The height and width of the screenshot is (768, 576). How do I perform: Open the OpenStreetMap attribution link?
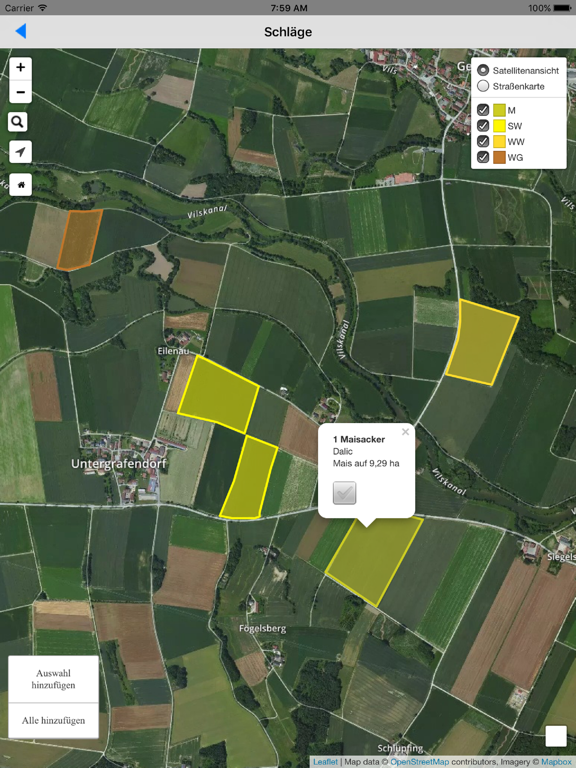pos(419,762)
